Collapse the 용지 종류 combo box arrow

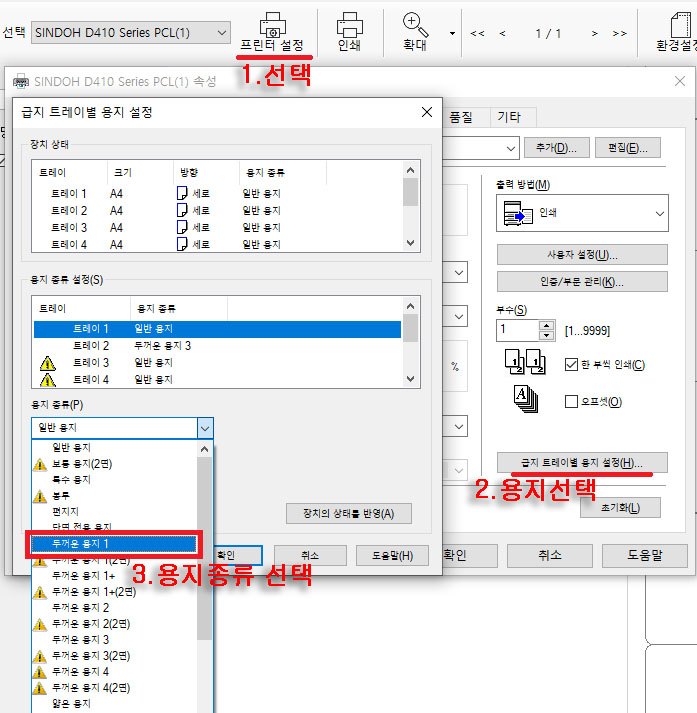204,427
